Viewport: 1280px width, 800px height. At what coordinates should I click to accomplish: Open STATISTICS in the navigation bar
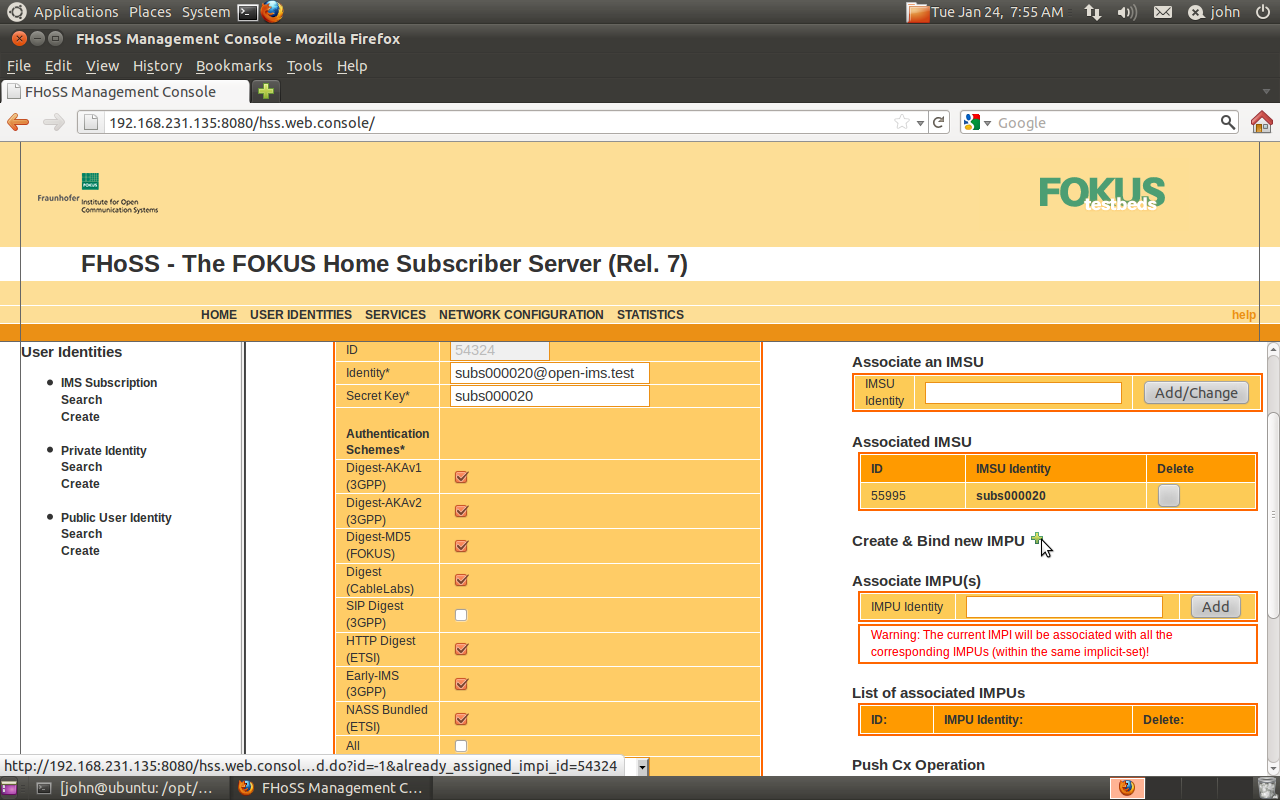(650, 314)
